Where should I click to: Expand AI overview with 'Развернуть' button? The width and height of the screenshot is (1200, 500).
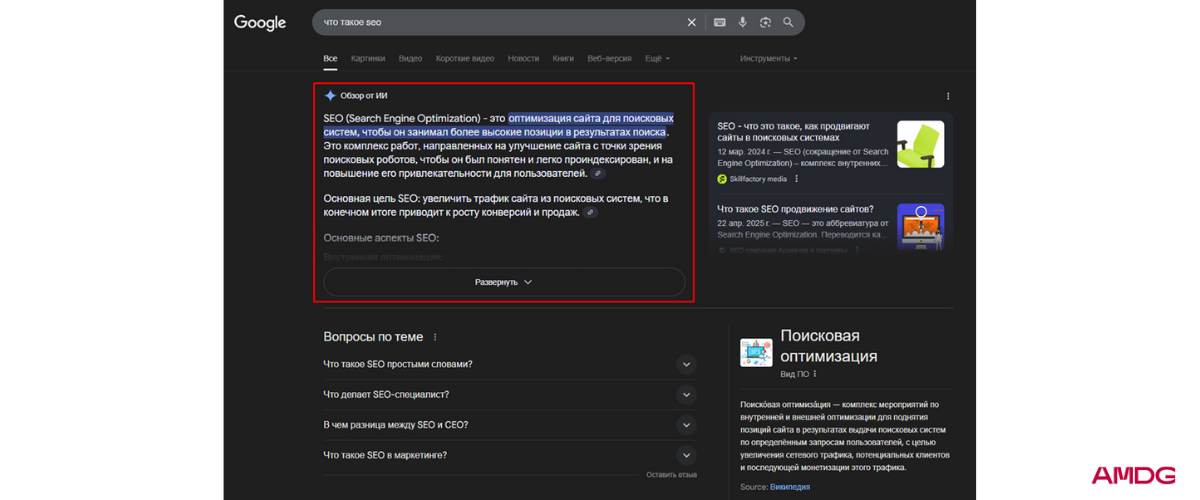(x=504, y=282)
